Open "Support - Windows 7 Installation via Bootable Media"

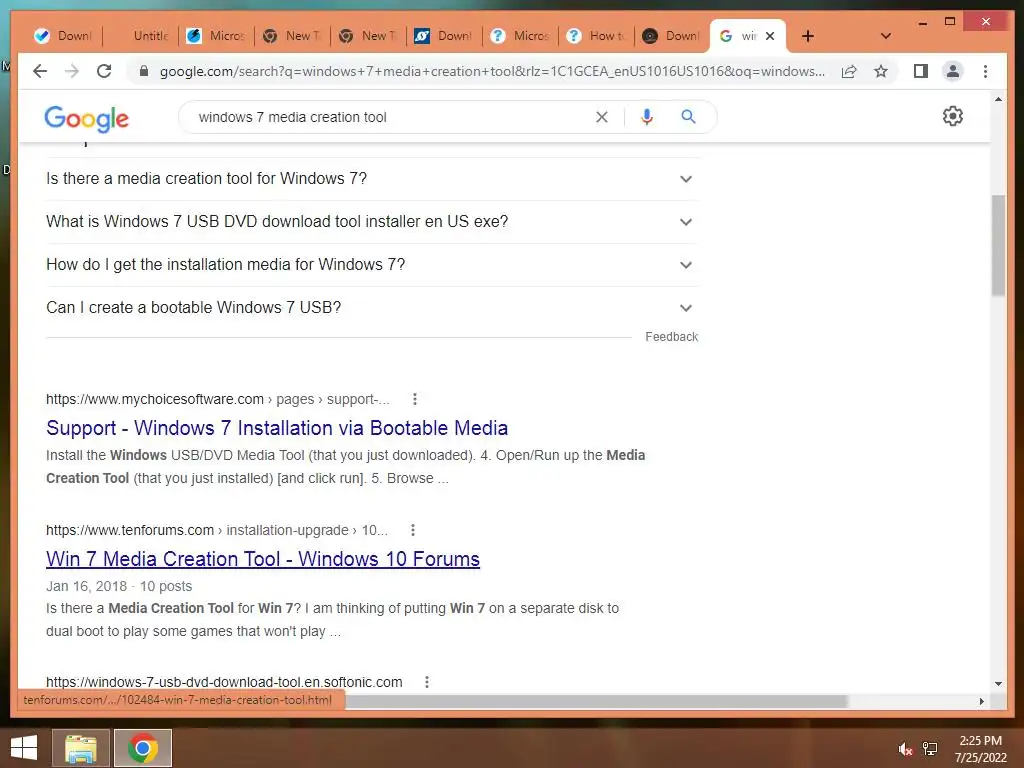click(277, 428)
